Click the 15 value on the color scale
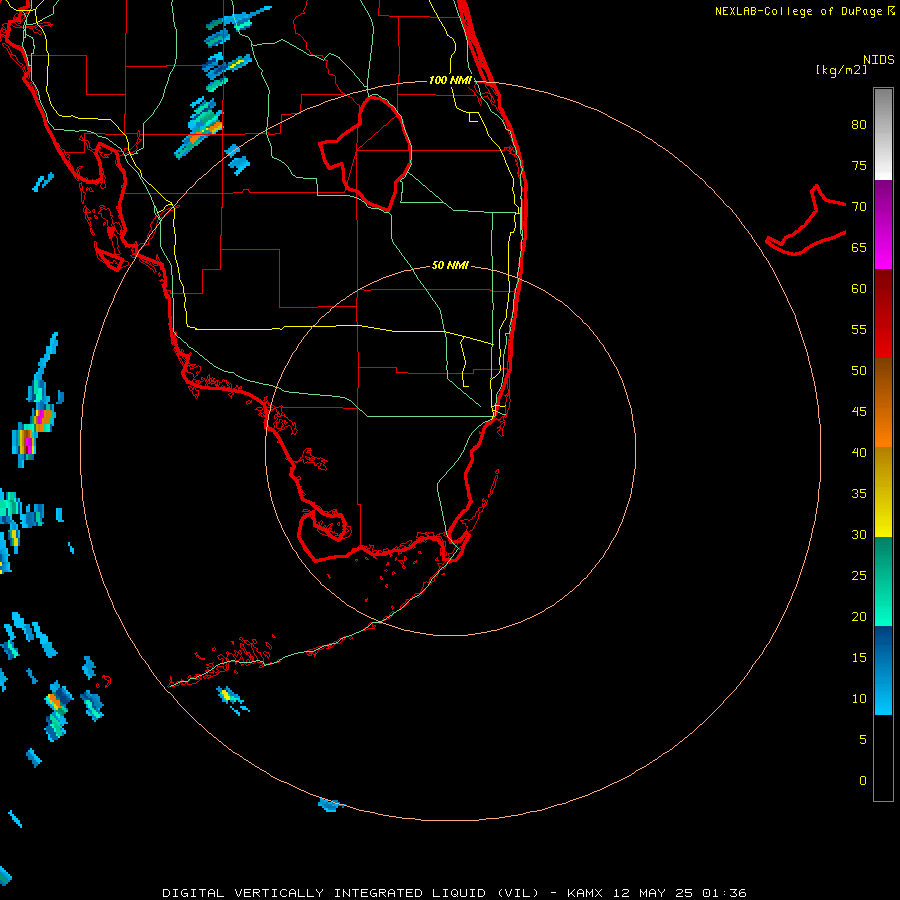The height and width of the screenshot is (900, 900). point(859,658)
